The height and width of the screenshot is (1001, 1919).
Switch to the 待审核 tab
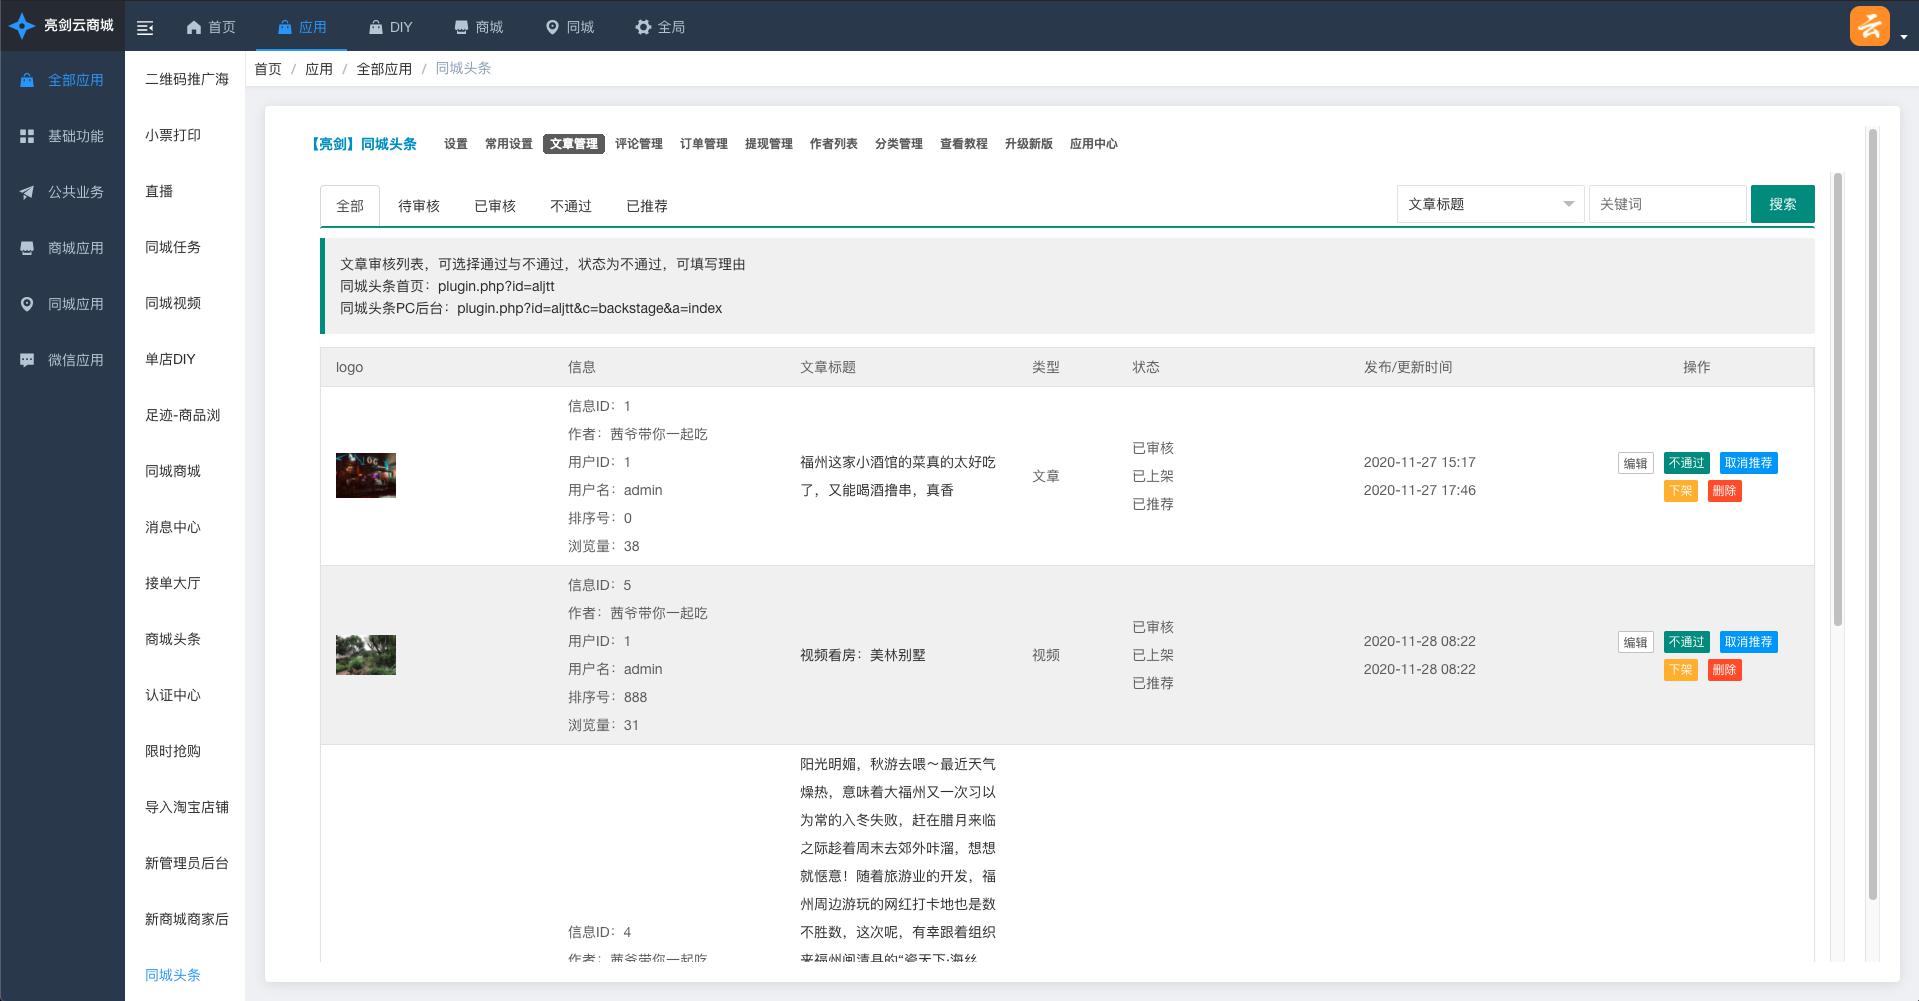pos(418,206)
